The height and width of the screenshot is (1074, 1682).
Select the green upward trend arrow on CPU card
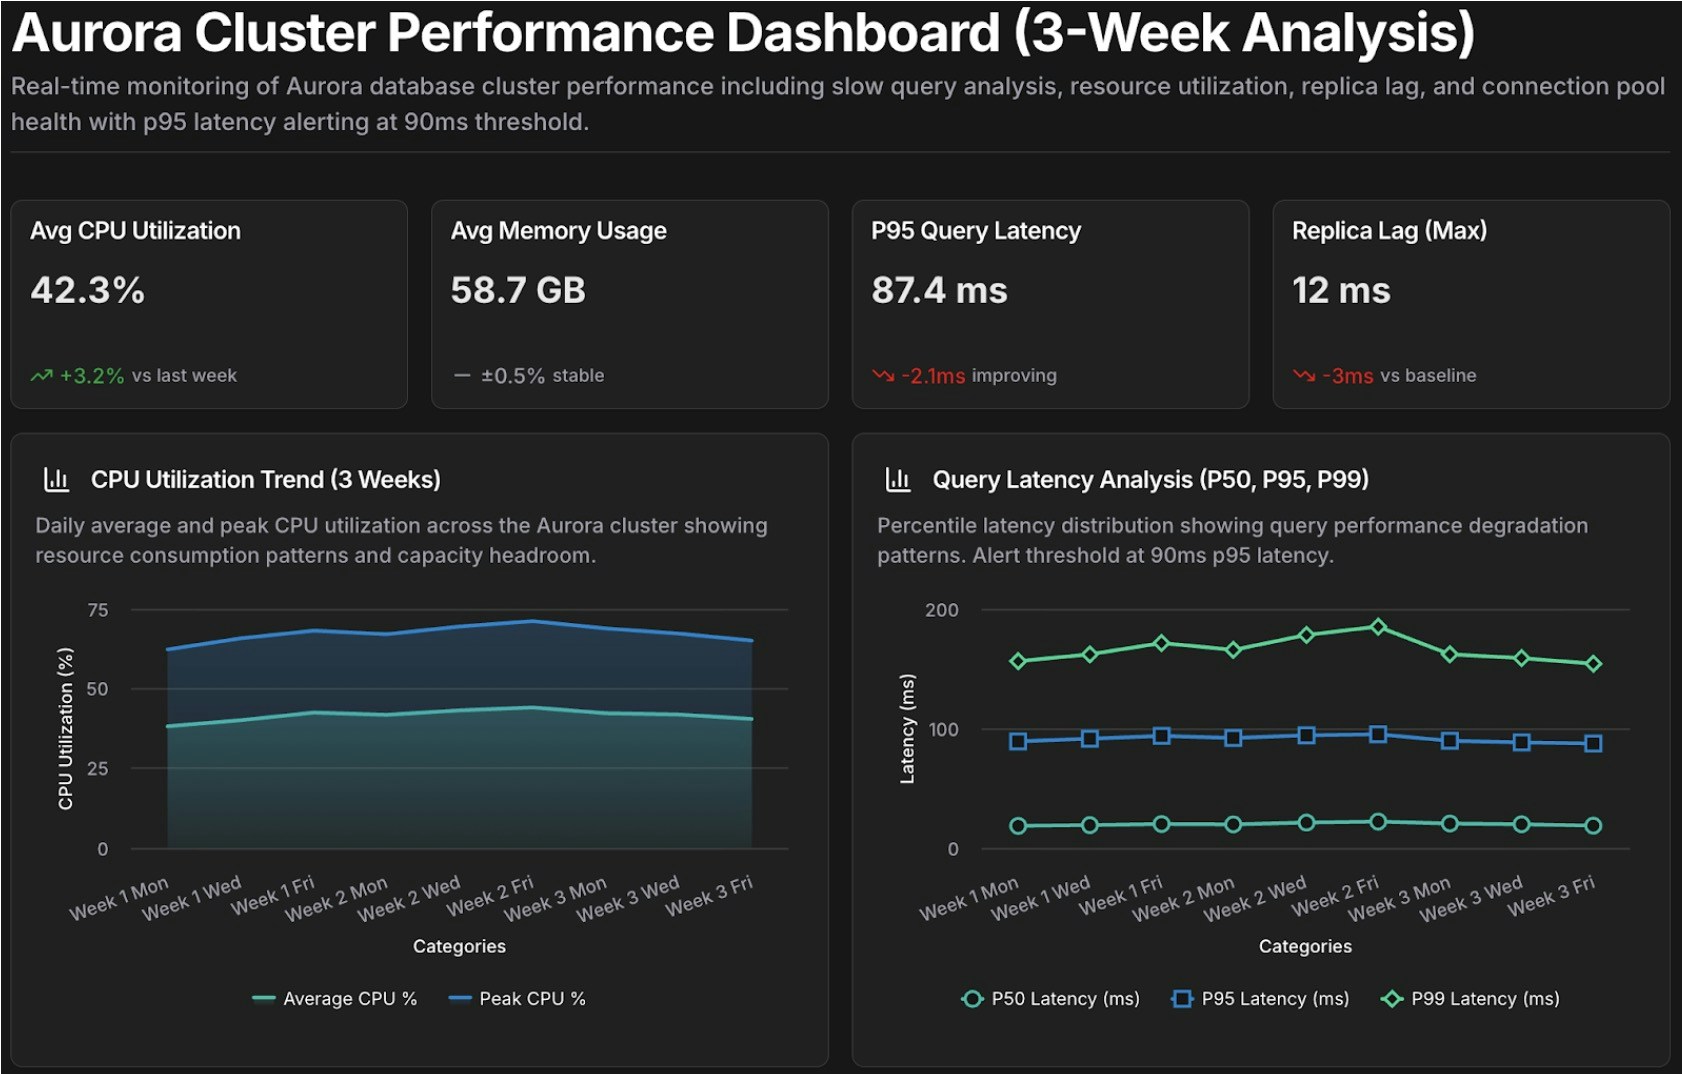[41, 375]
